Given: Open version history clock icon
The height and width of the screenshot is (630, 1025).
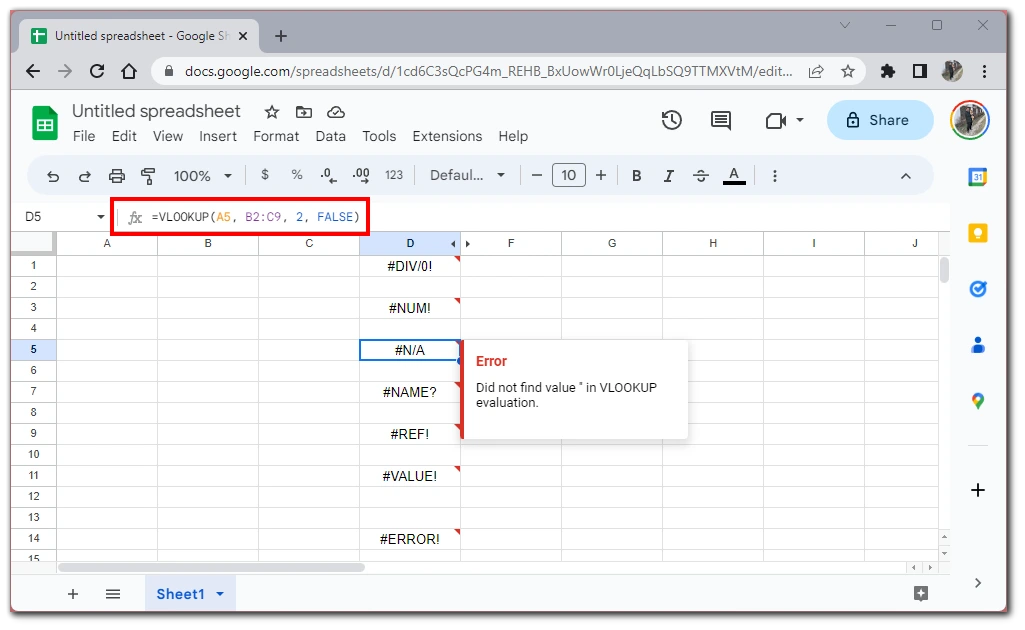Looking at the screenshot, I should coord(672,120).
